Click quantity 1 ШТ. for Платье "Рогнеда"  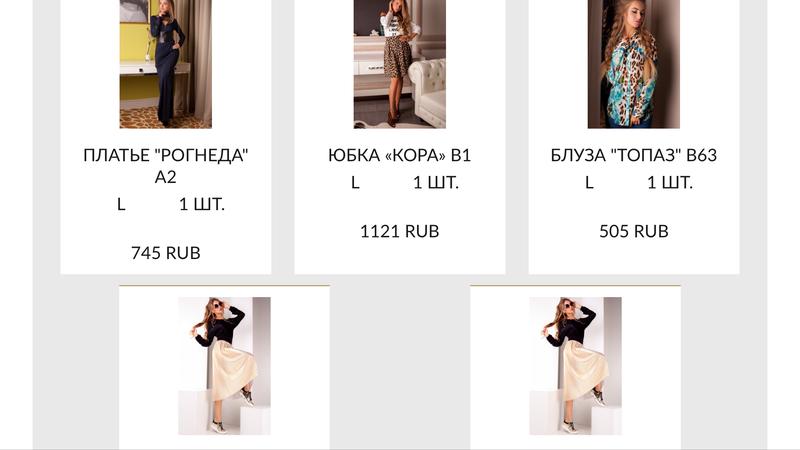point(202,205)
